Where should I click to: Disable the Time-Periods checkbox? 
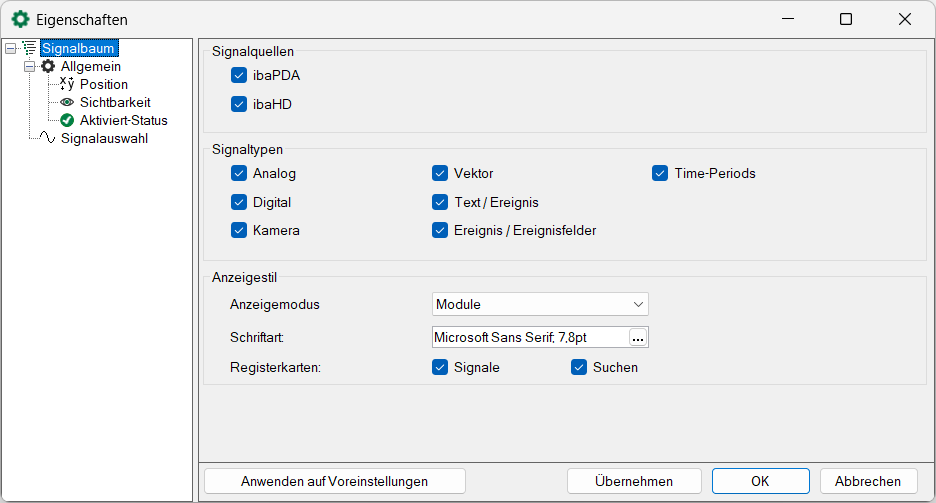tap(660, 173)
